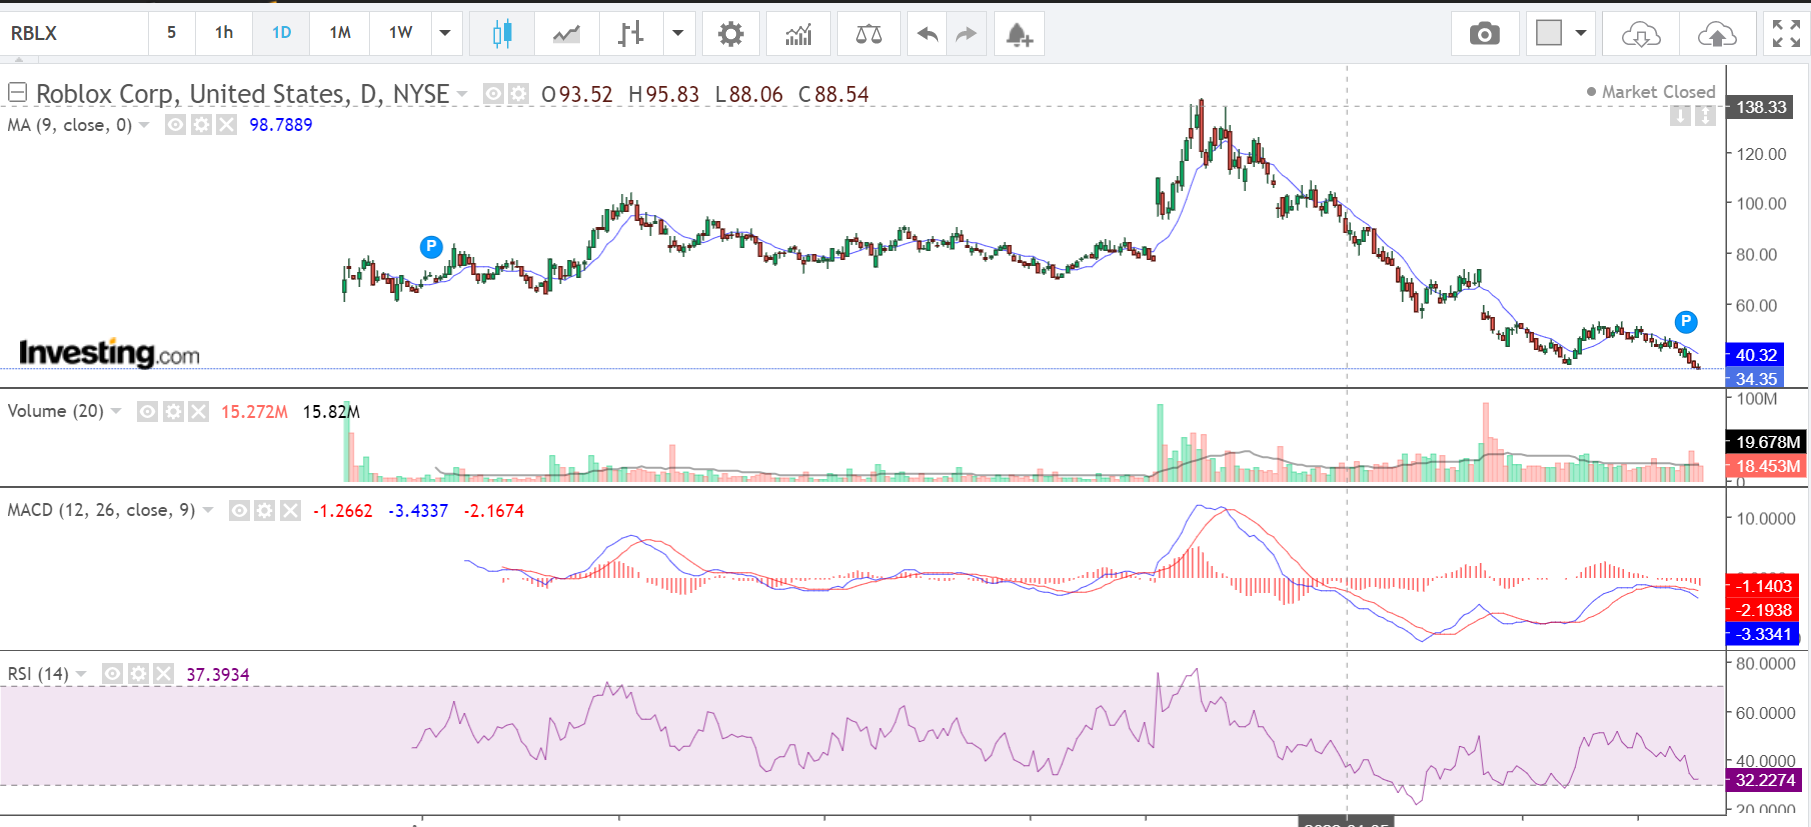Create a price alert with bell icon
This screenshot has height=827, width=1811.
tap(1019, 34)
